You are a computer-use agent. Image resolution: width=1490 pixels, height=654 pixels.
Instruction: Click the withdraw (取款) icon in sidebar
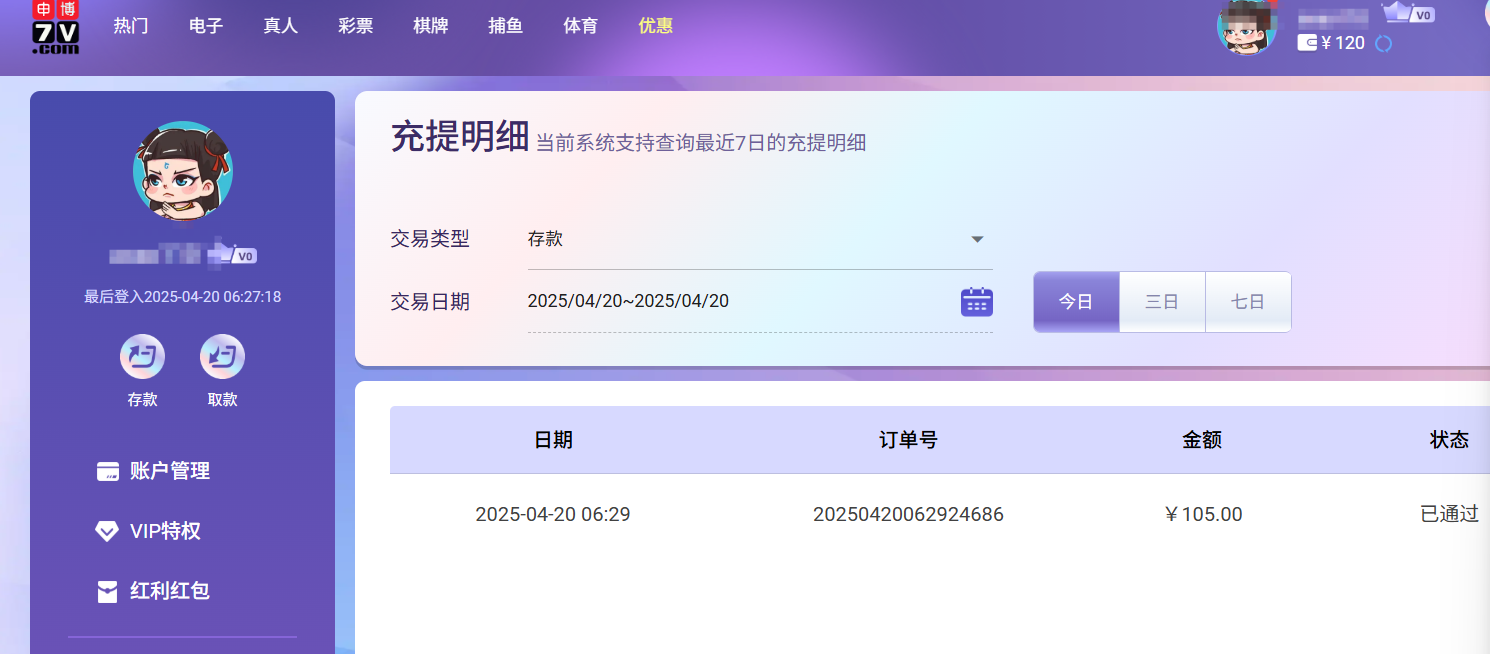[x=222, y=357]
